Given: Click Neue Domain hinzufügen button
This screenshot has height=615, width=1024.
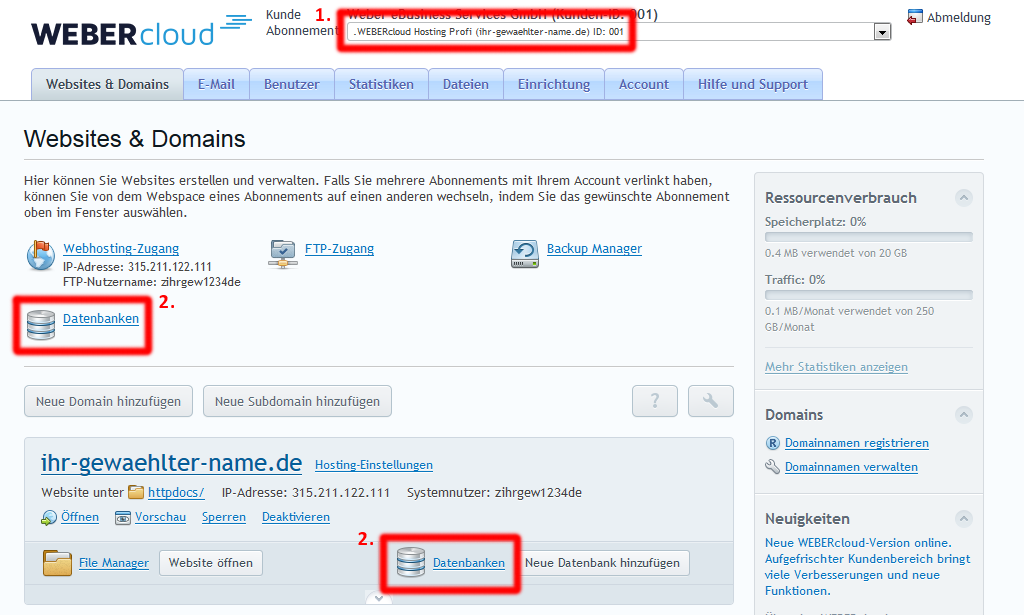Looking at the screenshot, I should 108,401.
